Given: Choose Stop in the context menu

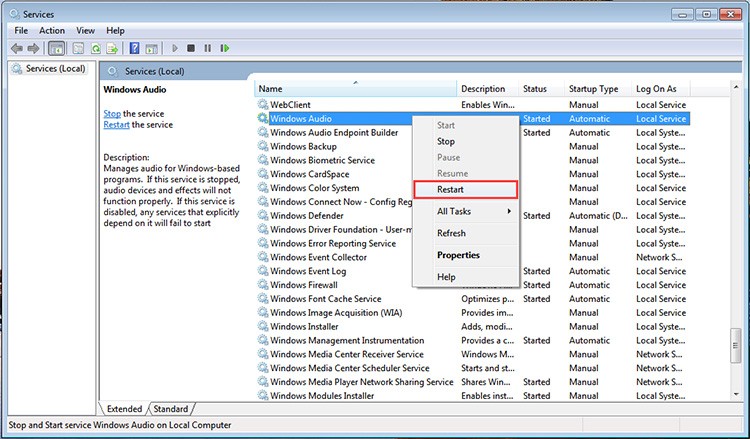Looking at the screenshot, I should 465,142.
